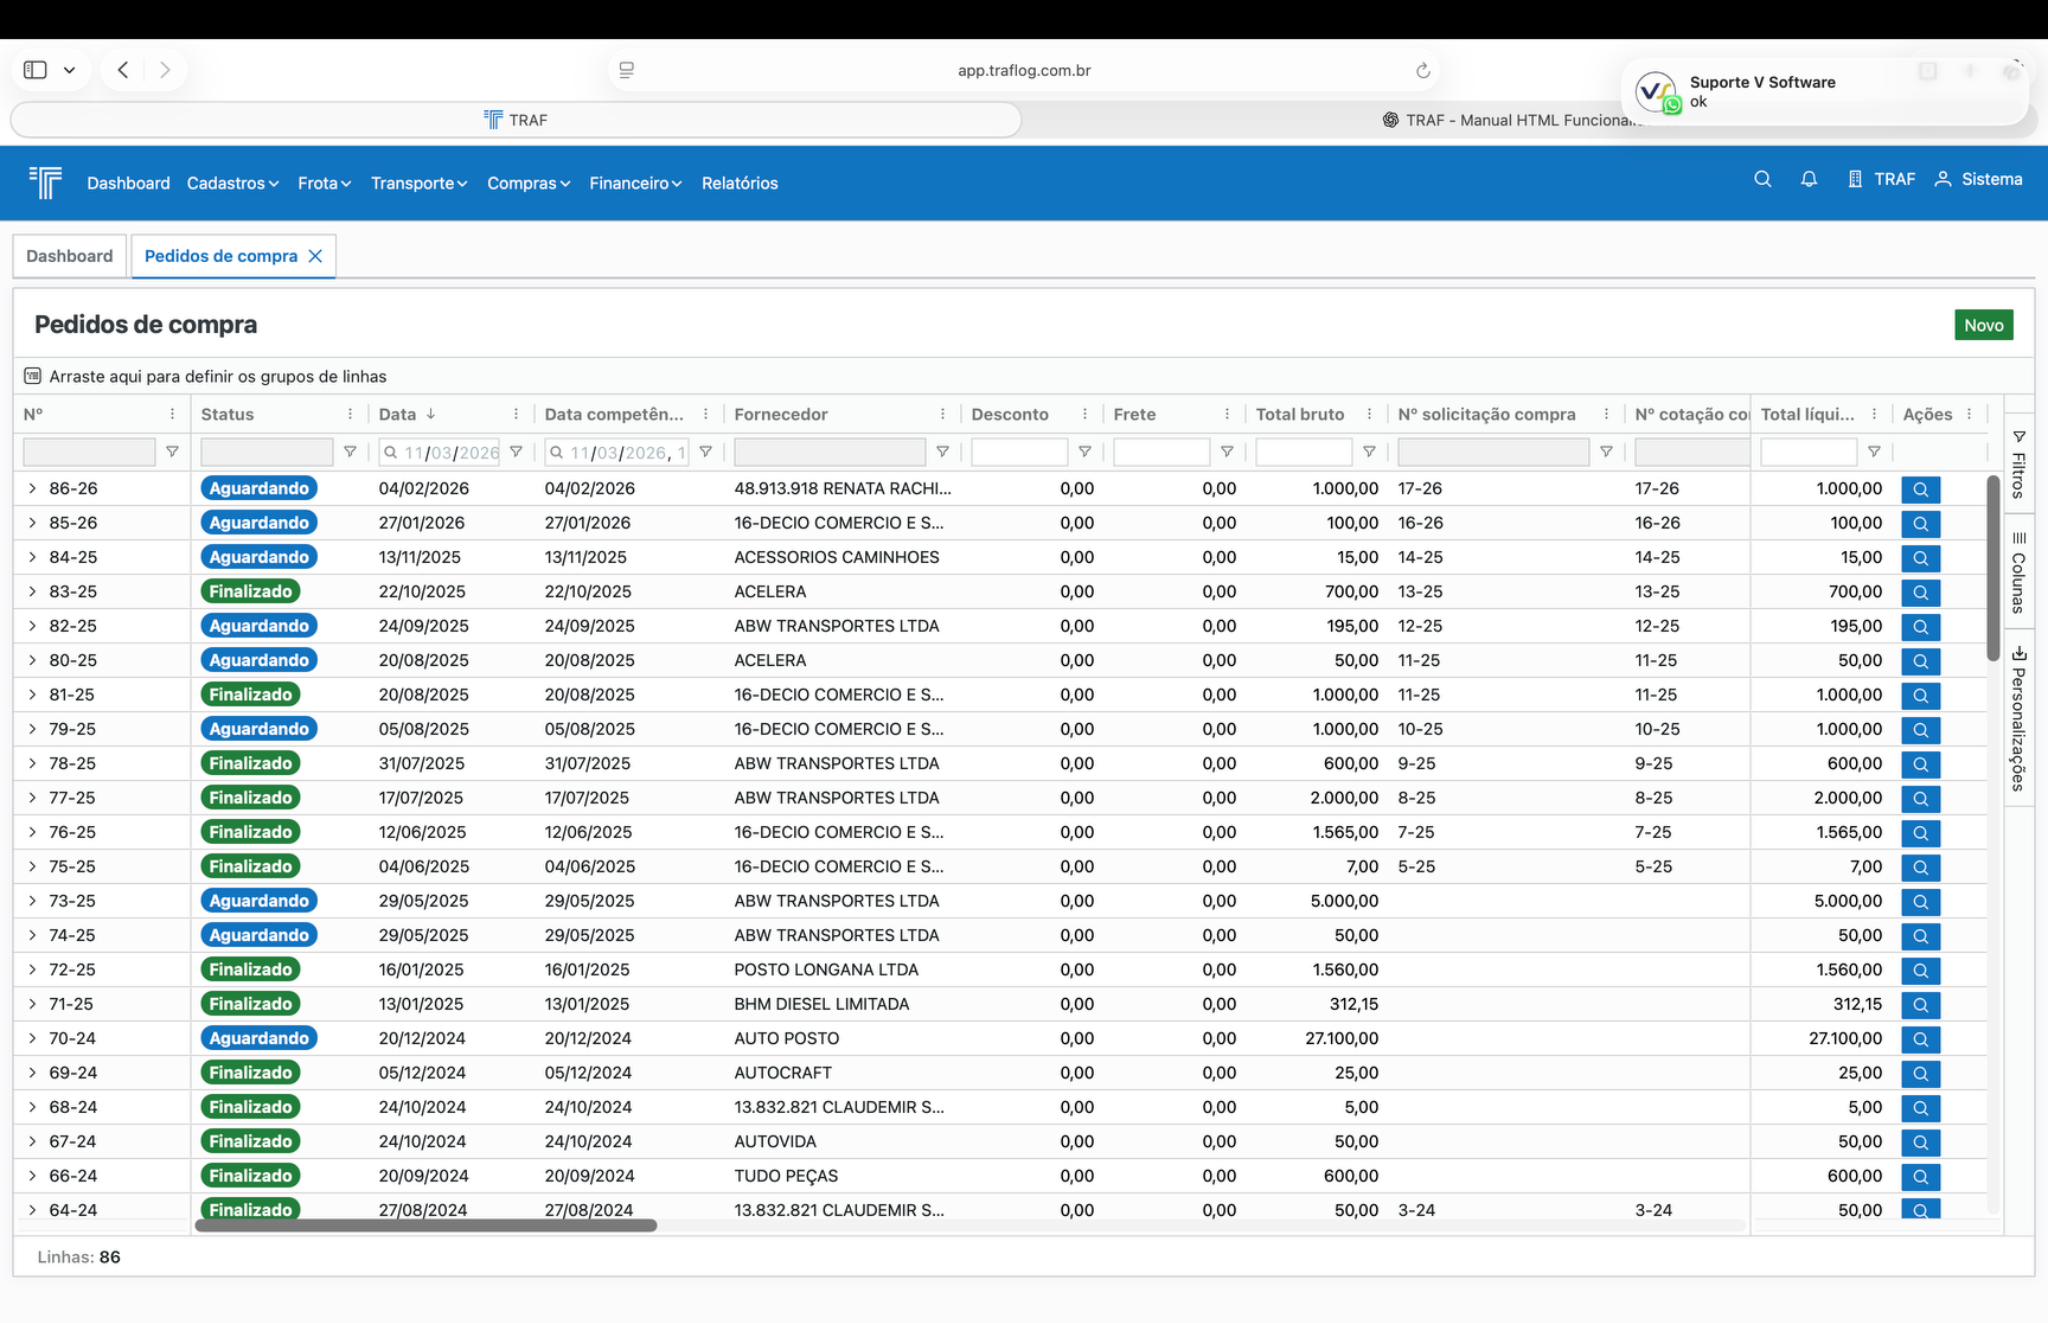Image resolution: width=2048 pixels, height=1323 pixels.
Task: Click the TRAF logo in the navbar
Action: [45, 182]
